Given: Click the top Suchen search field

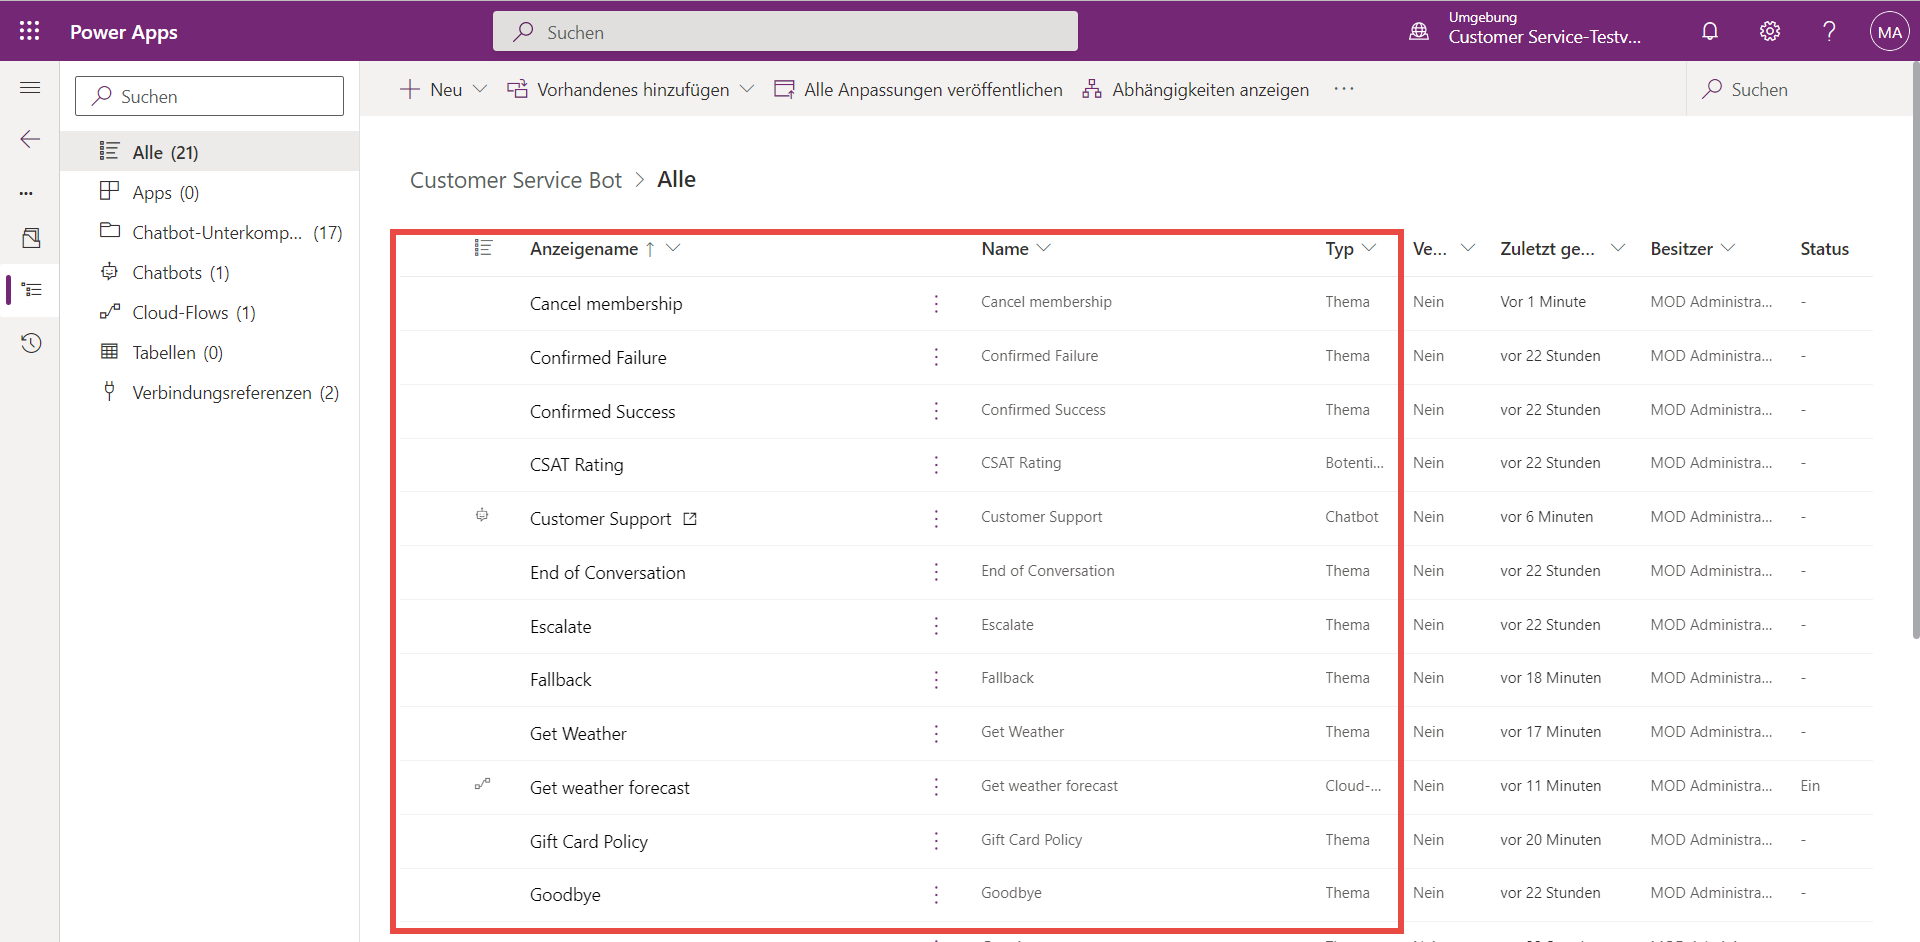Looking at the screenshot, I should coord(785,32).
